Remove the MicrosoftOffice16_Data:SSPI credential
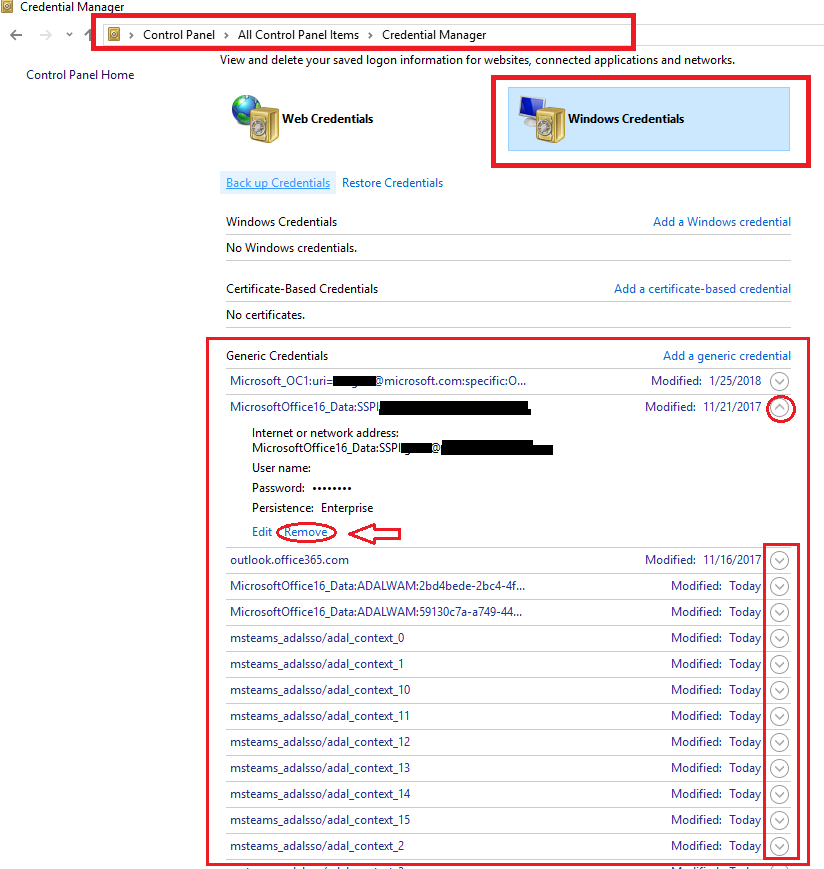Screen dimensions: 824x869 (306, 532)
